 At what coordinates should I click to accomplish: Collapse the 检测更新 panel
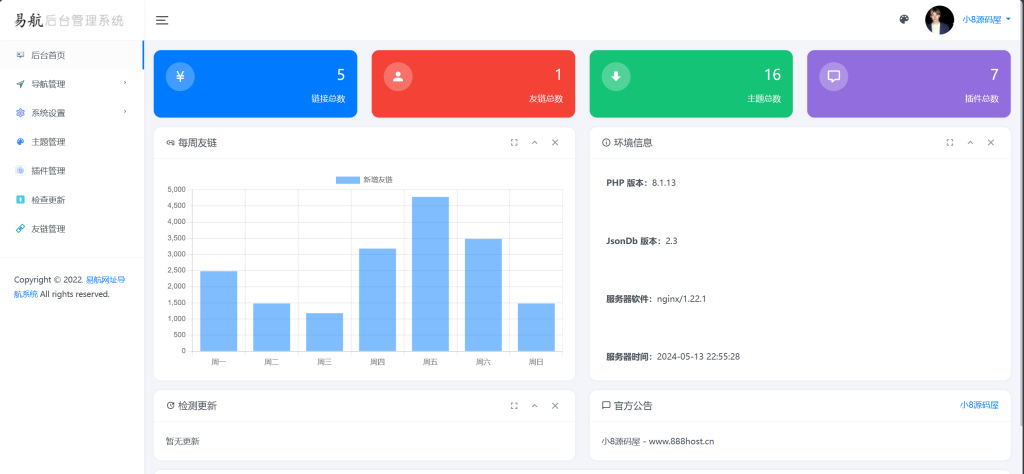(x=534, y=406)
